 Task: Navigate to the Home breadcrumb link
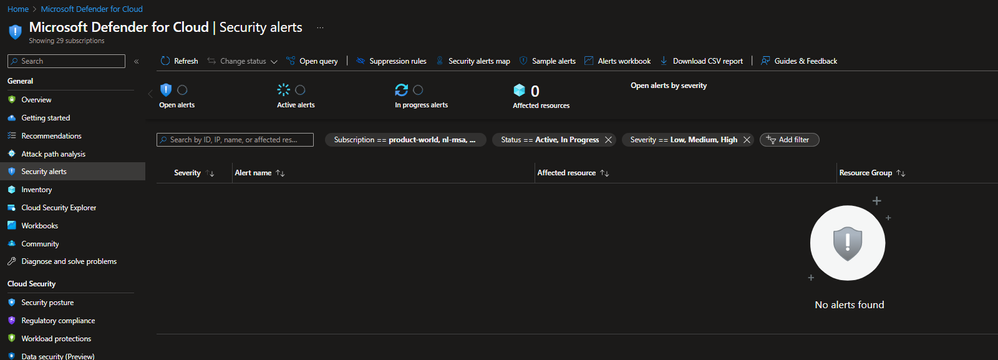17,9
